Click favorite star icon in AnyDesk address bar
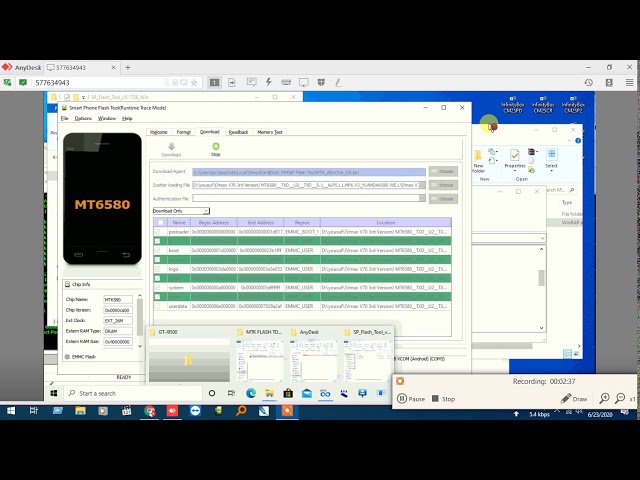Image resolution: width=640 pixels, height=480 pixels. click(194, 82)
